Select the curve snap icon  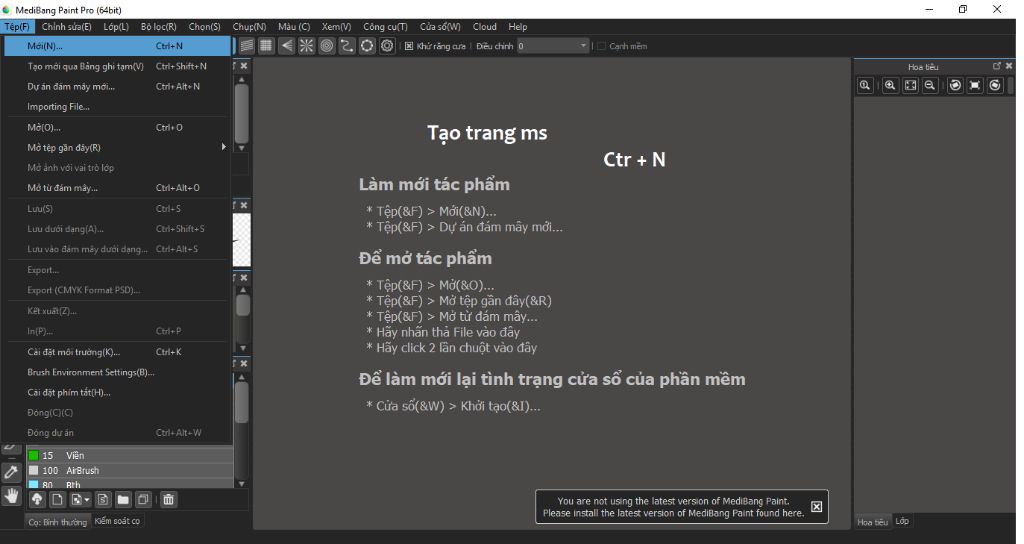pos(347,46)
